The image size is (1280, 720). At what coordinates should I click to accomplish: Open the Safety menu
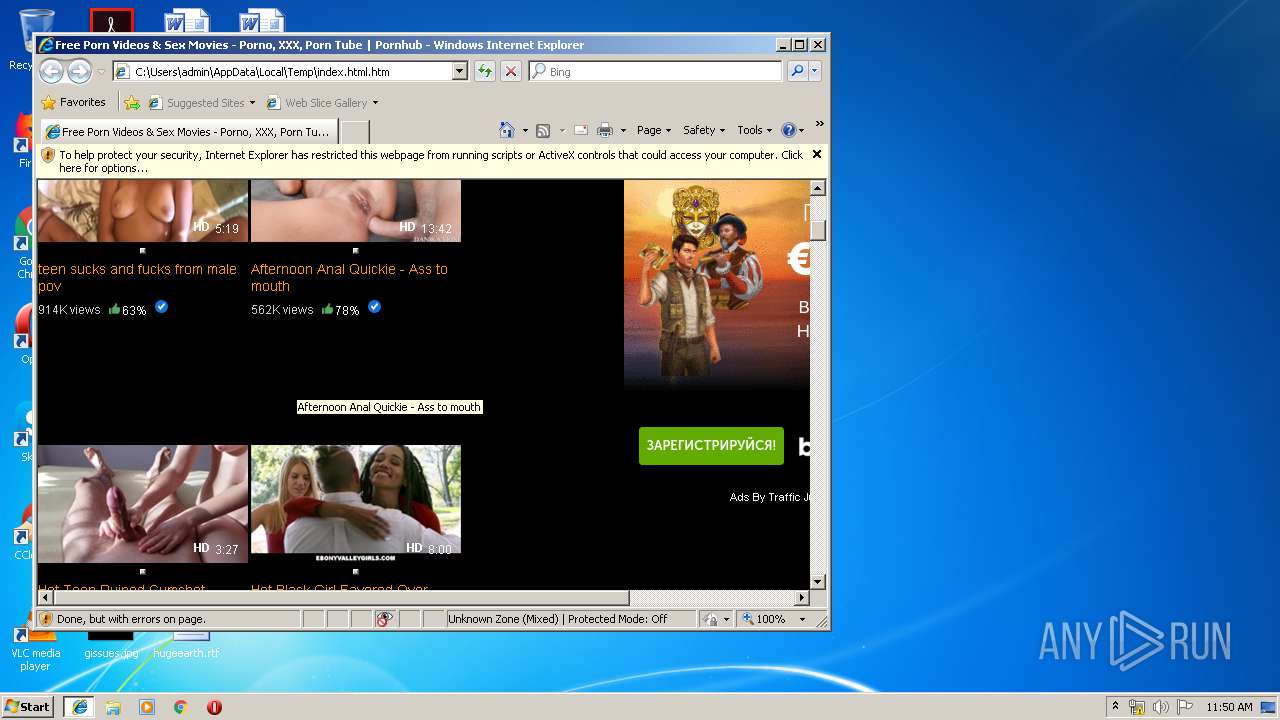pyautogui.click(x=704, y=130)
